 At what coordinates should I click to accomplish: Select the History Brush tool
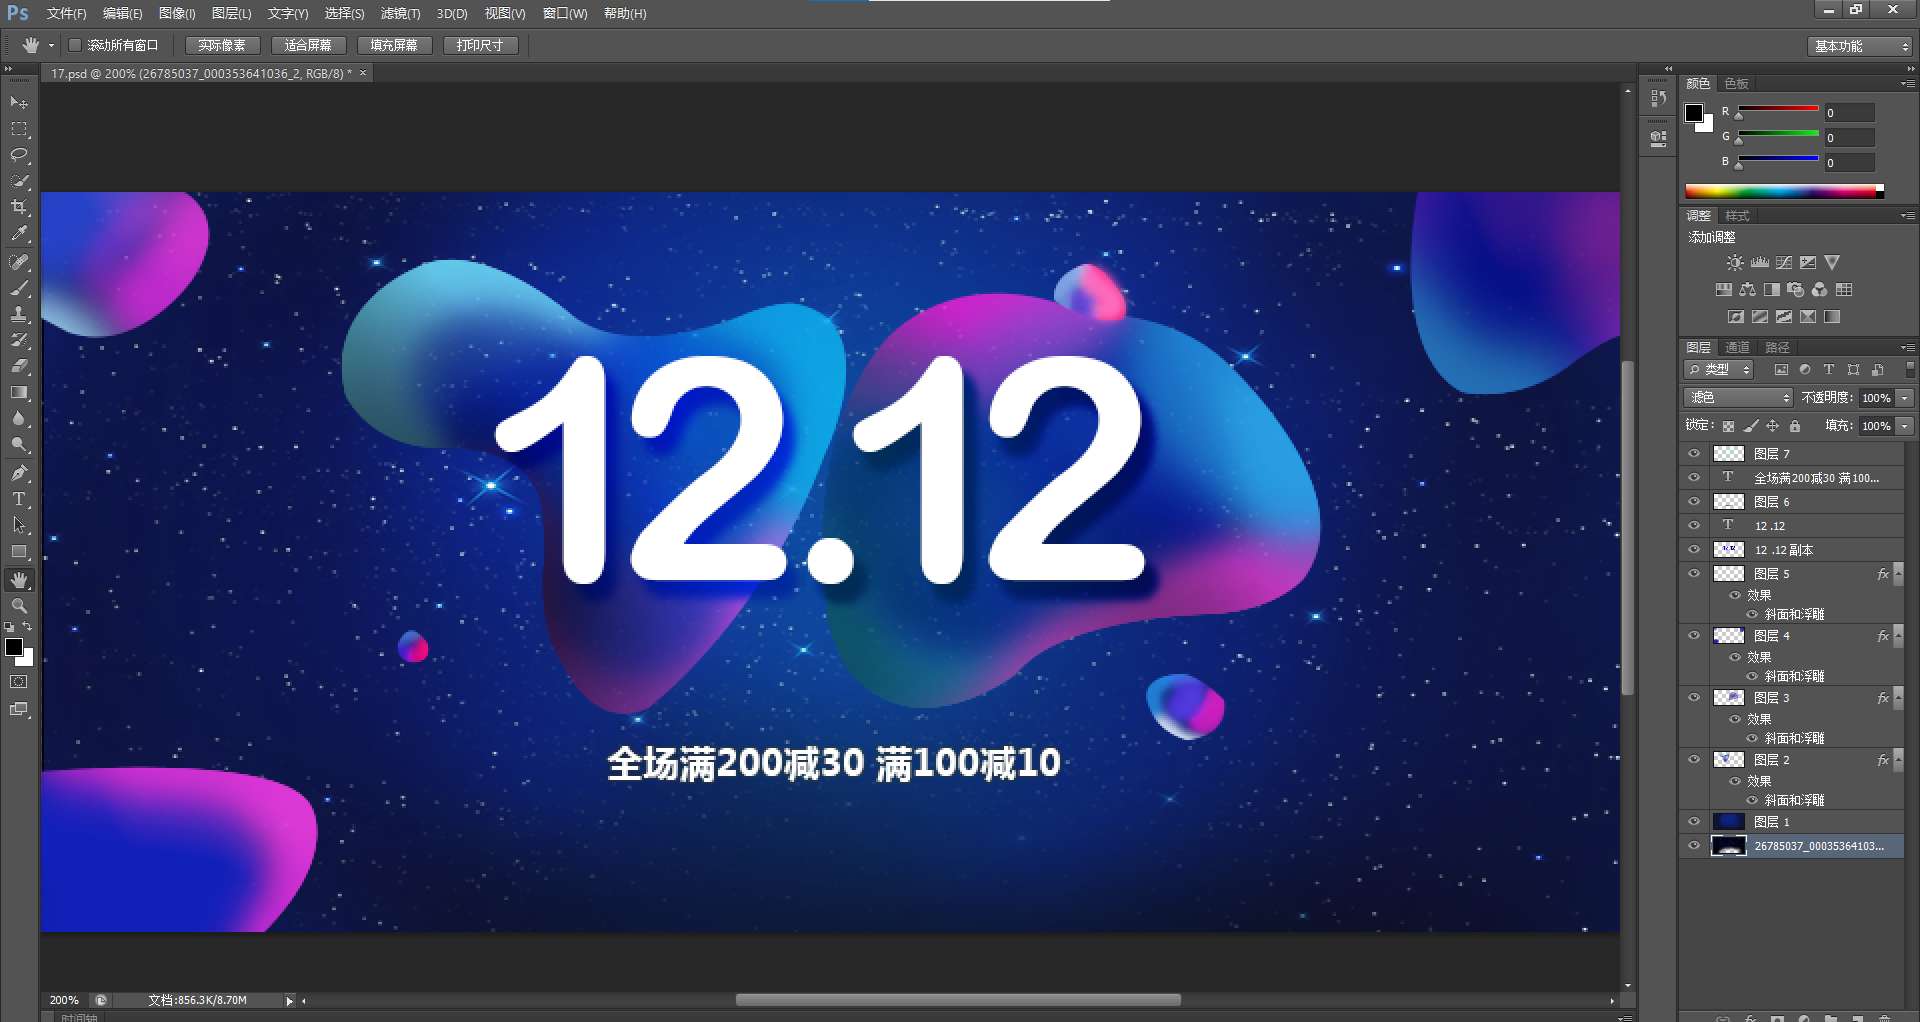click(x=19, y=340)
